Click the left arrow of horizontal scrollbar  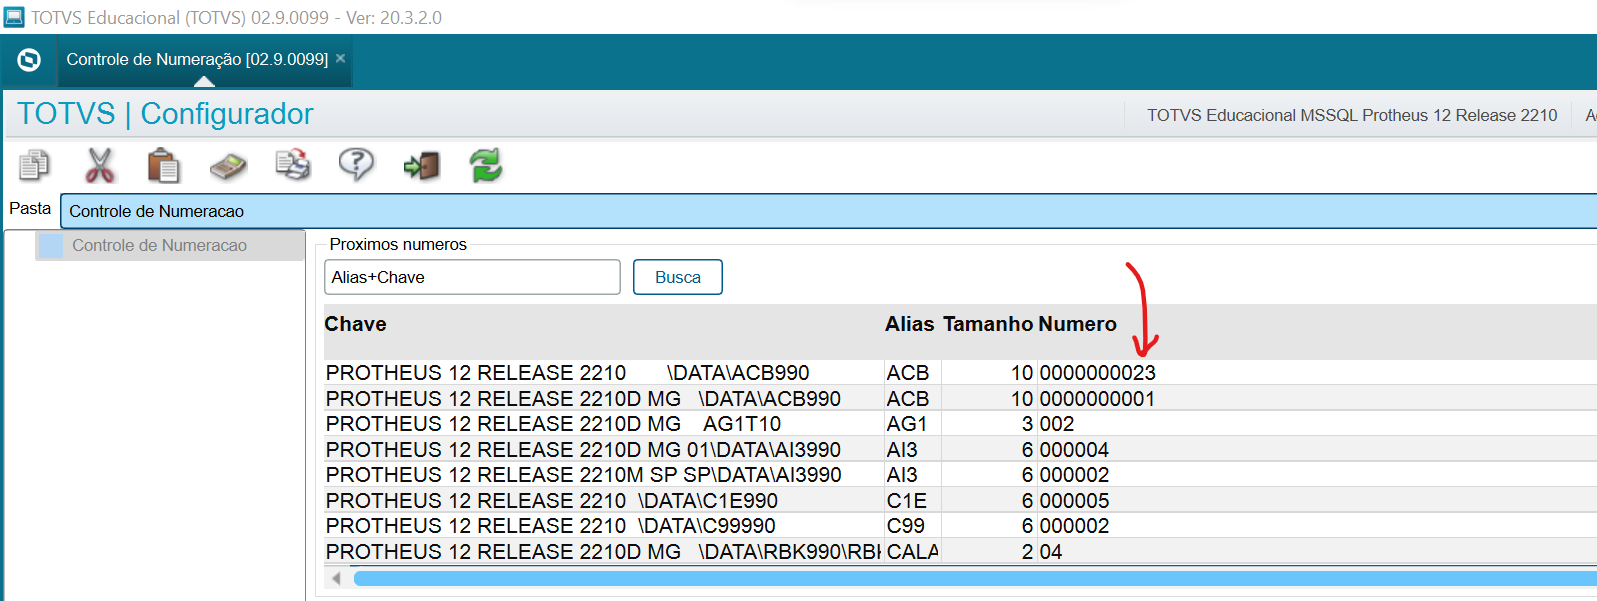click(337, 578)
